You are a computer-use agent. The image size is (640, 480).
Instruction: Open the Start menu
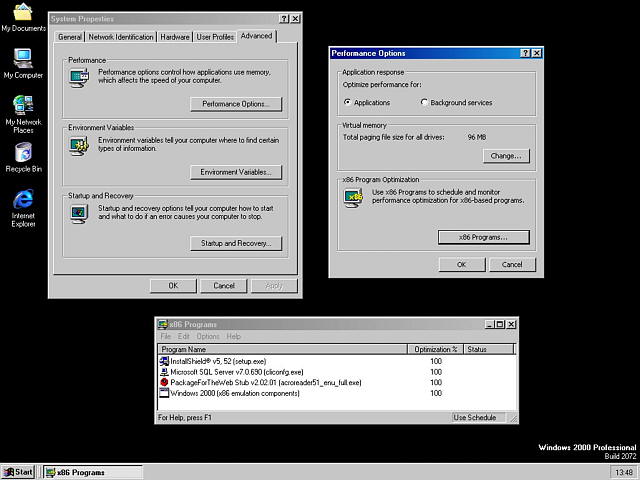[x=18, y=472]
